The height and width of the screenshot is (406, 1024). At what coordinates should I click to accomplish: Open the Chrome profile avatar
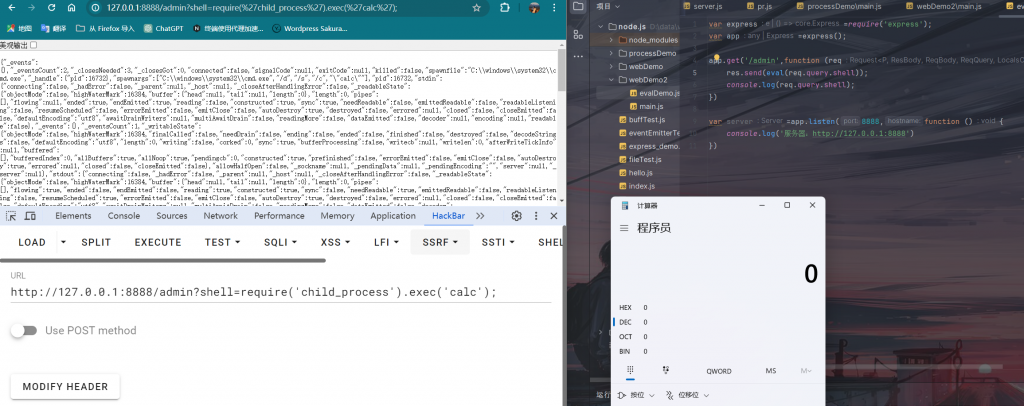click(534, 8)
